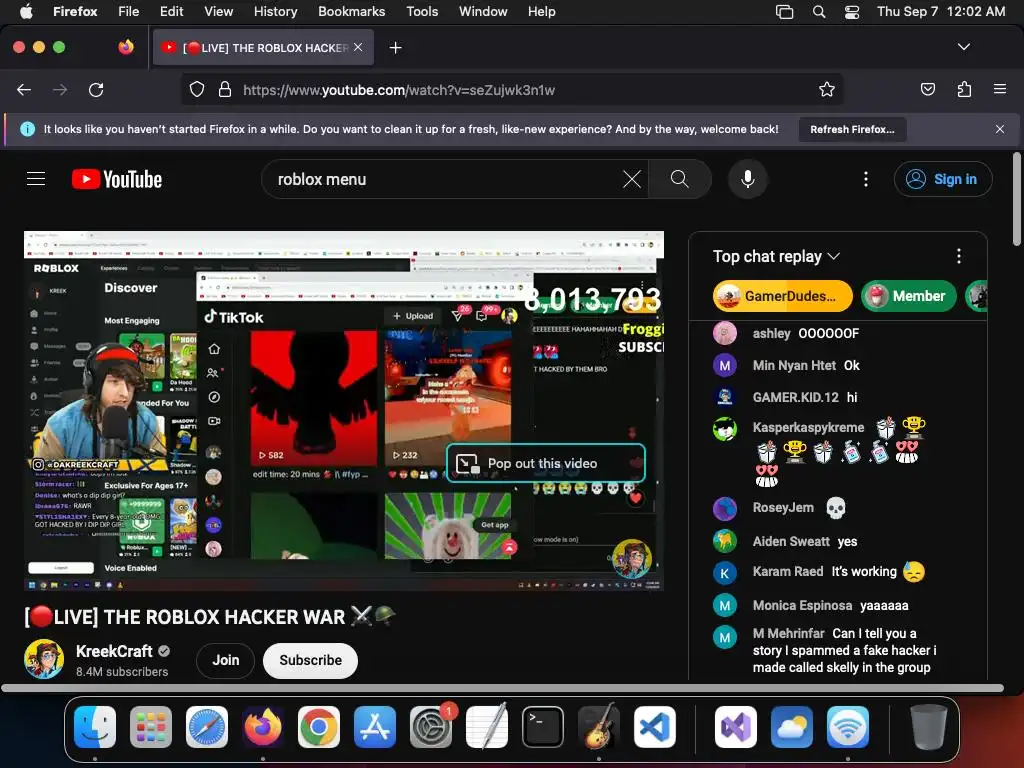
Task: Open Finder from the dock
Action: [95, 727]
